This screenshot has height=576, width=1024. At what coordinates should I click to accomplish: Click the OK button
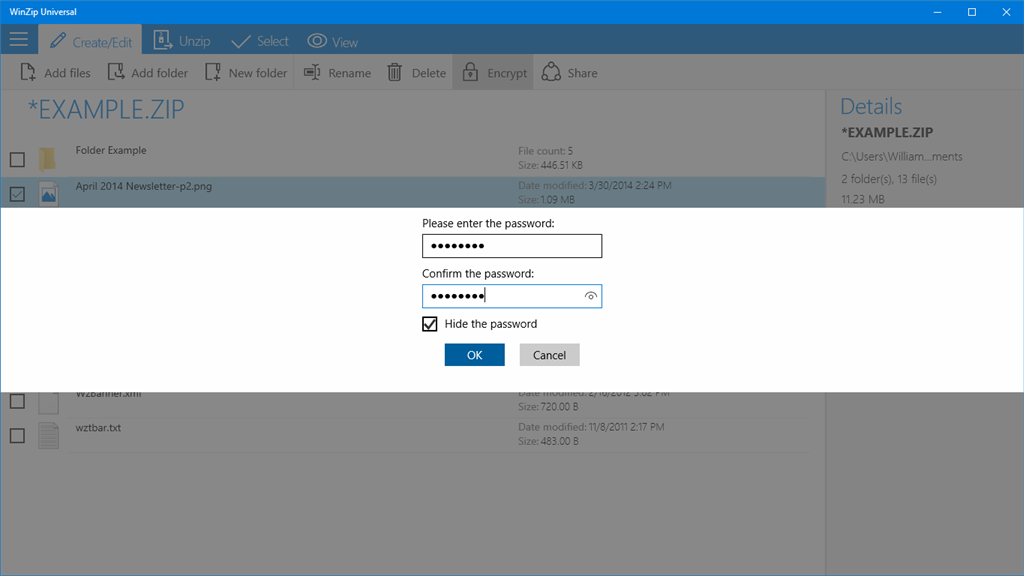pyautogui.click(x=475, y=355)
